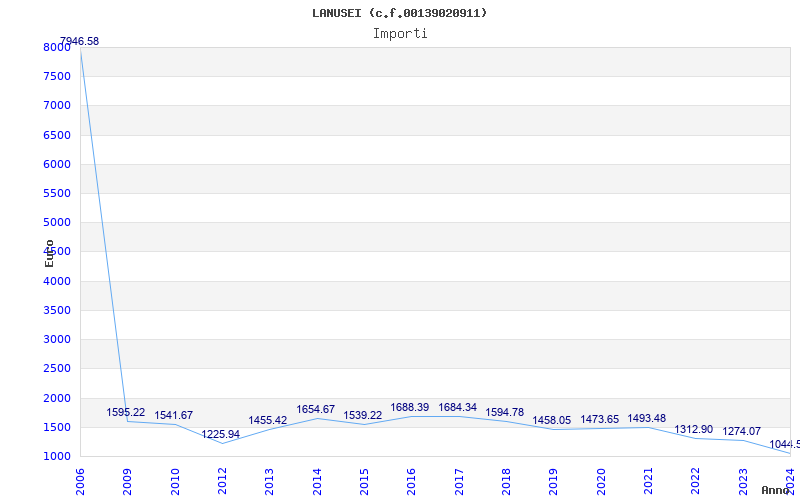Select the x-axis year 2015

tap(364, 482)
